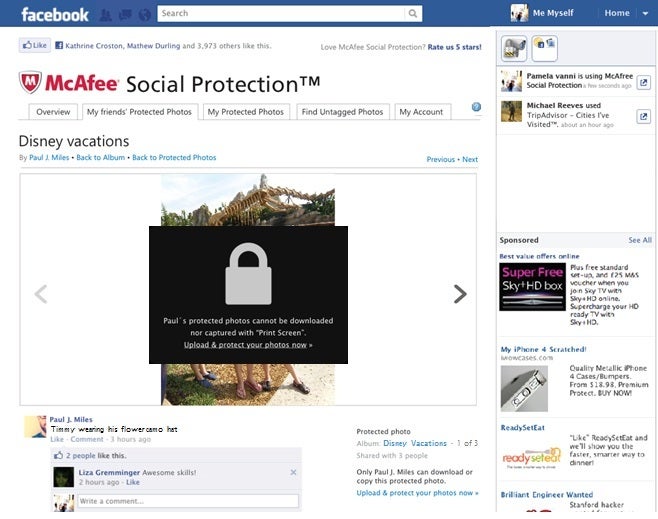Image resolution: width=658 pixels, height=519 pixels.
Task: Like Paul's photo caption
Action: 57,439
